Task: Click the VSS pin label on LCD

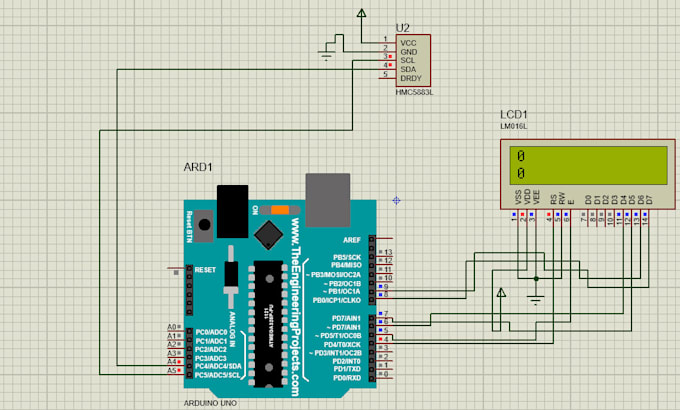Action: [x=518, y=197]
